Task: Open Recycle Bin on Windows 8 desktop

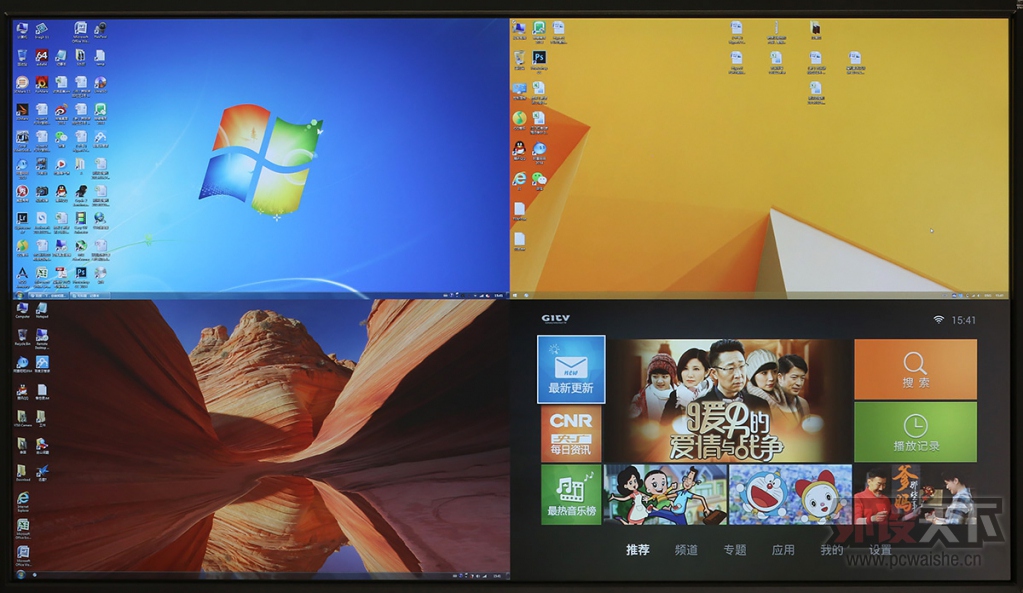Action: pyautogui.click(x=519, y=57)
